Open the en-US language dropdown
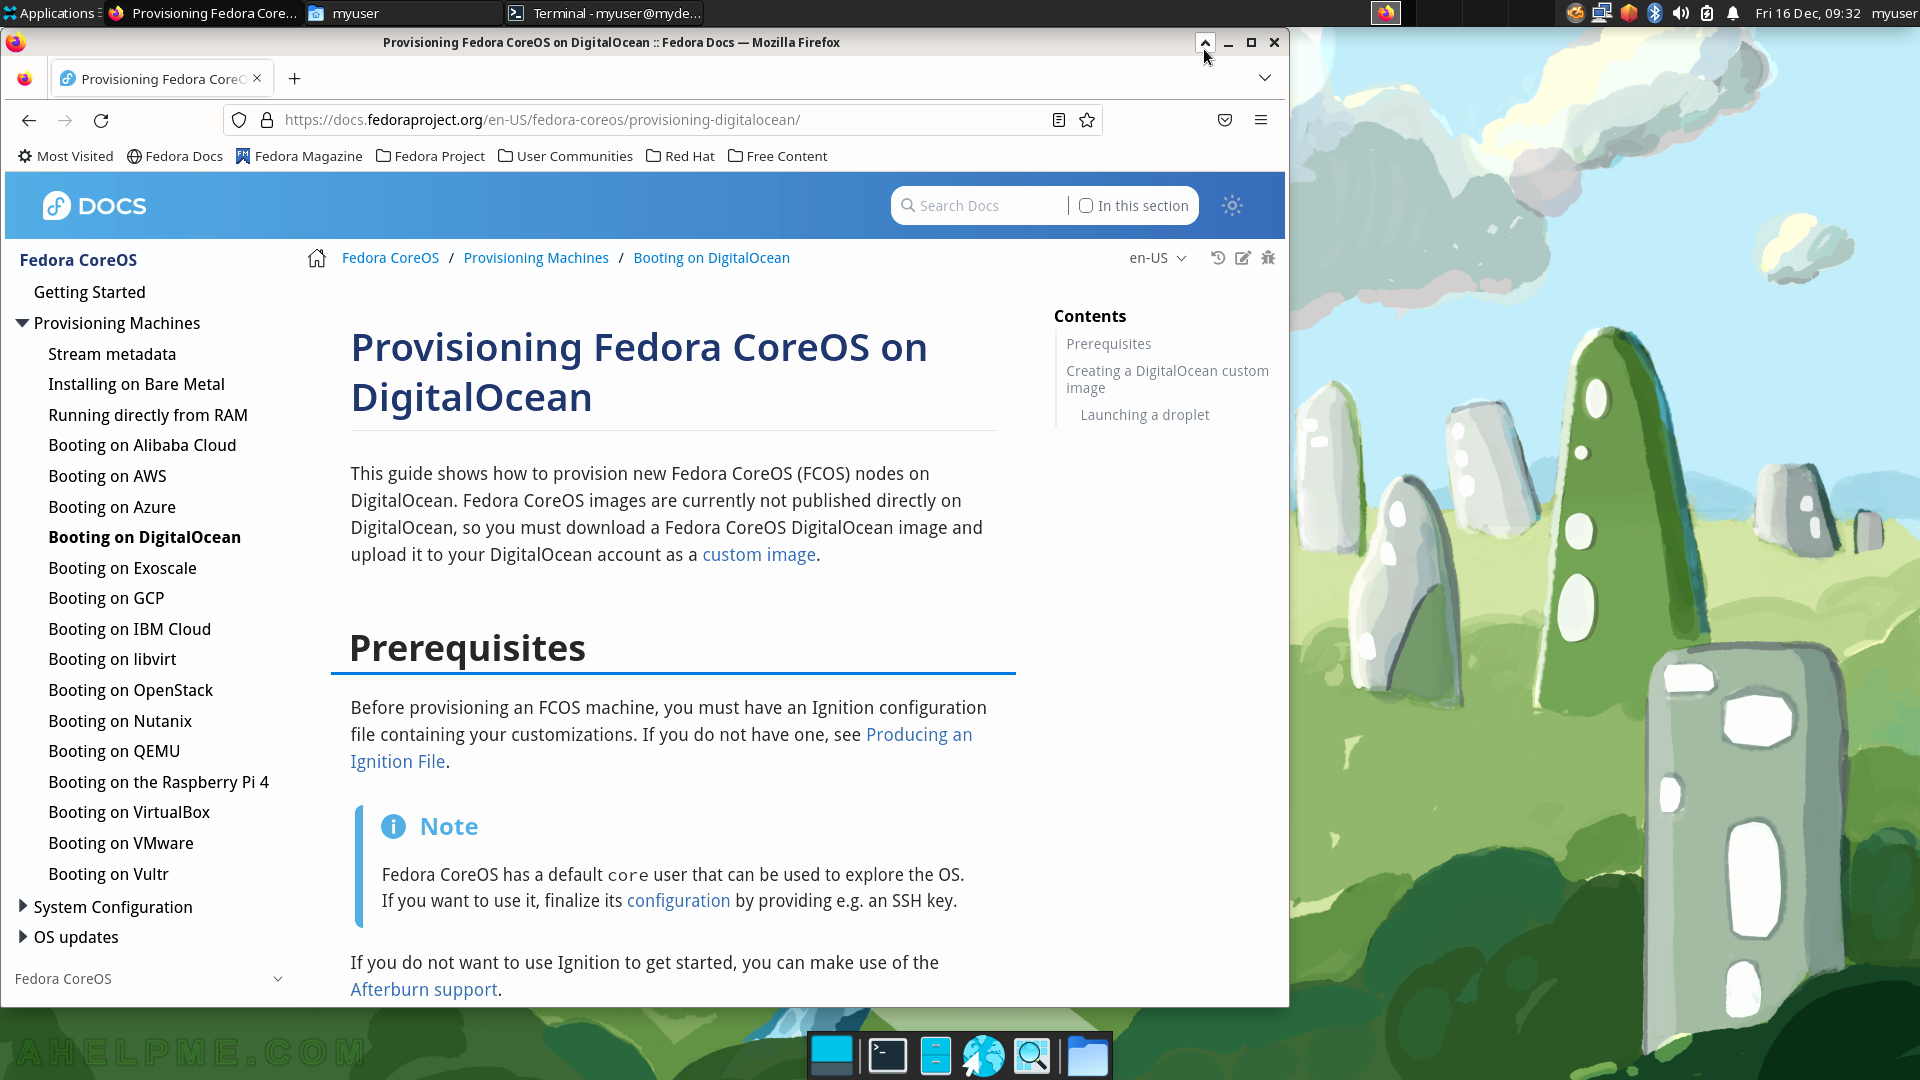 [1158, 258]
